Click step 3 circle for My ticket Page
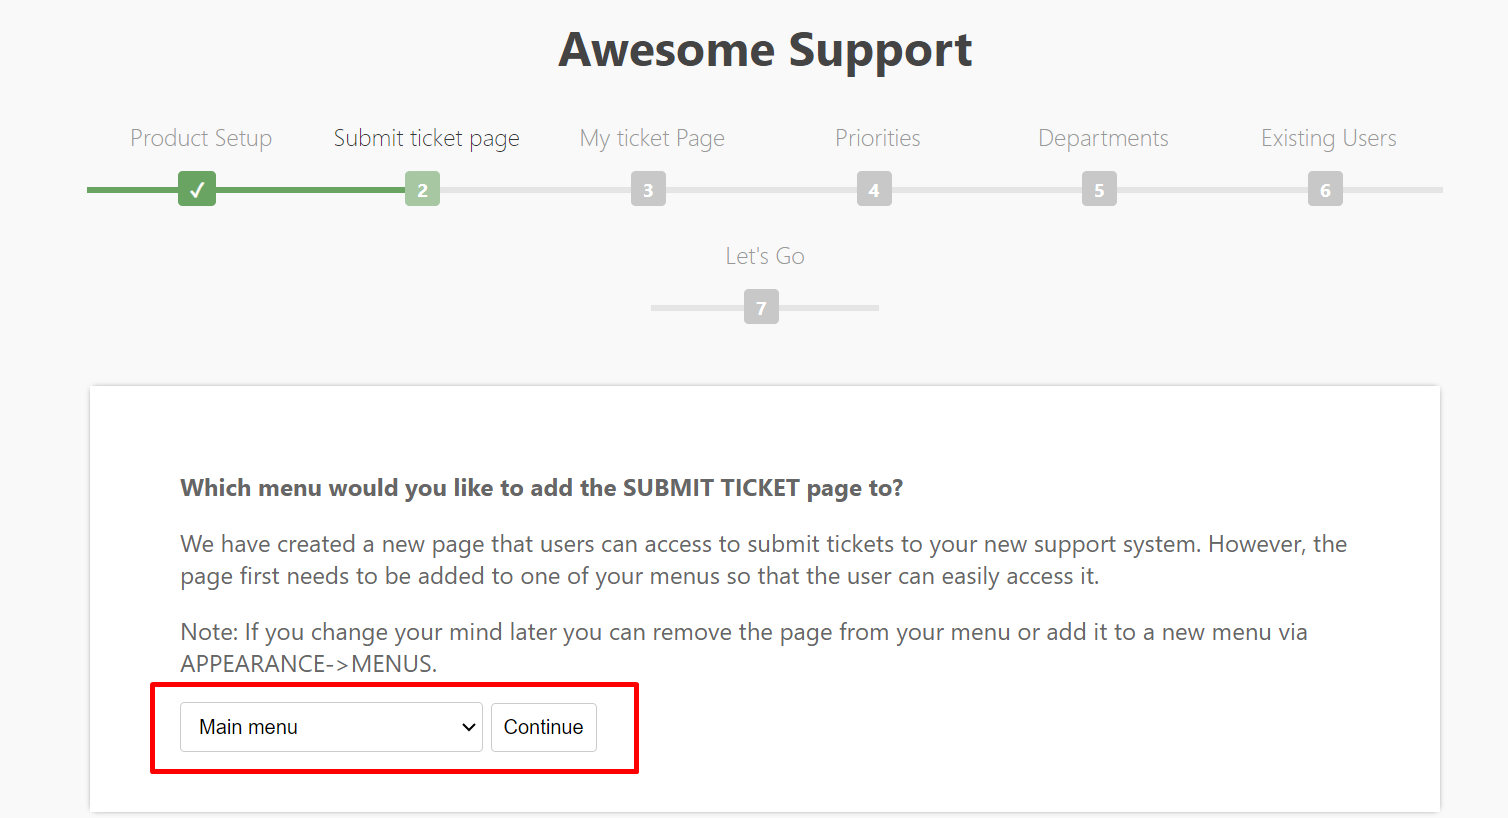The width and height of the screenshot is (1508, 818). click(x=648, y=188)
